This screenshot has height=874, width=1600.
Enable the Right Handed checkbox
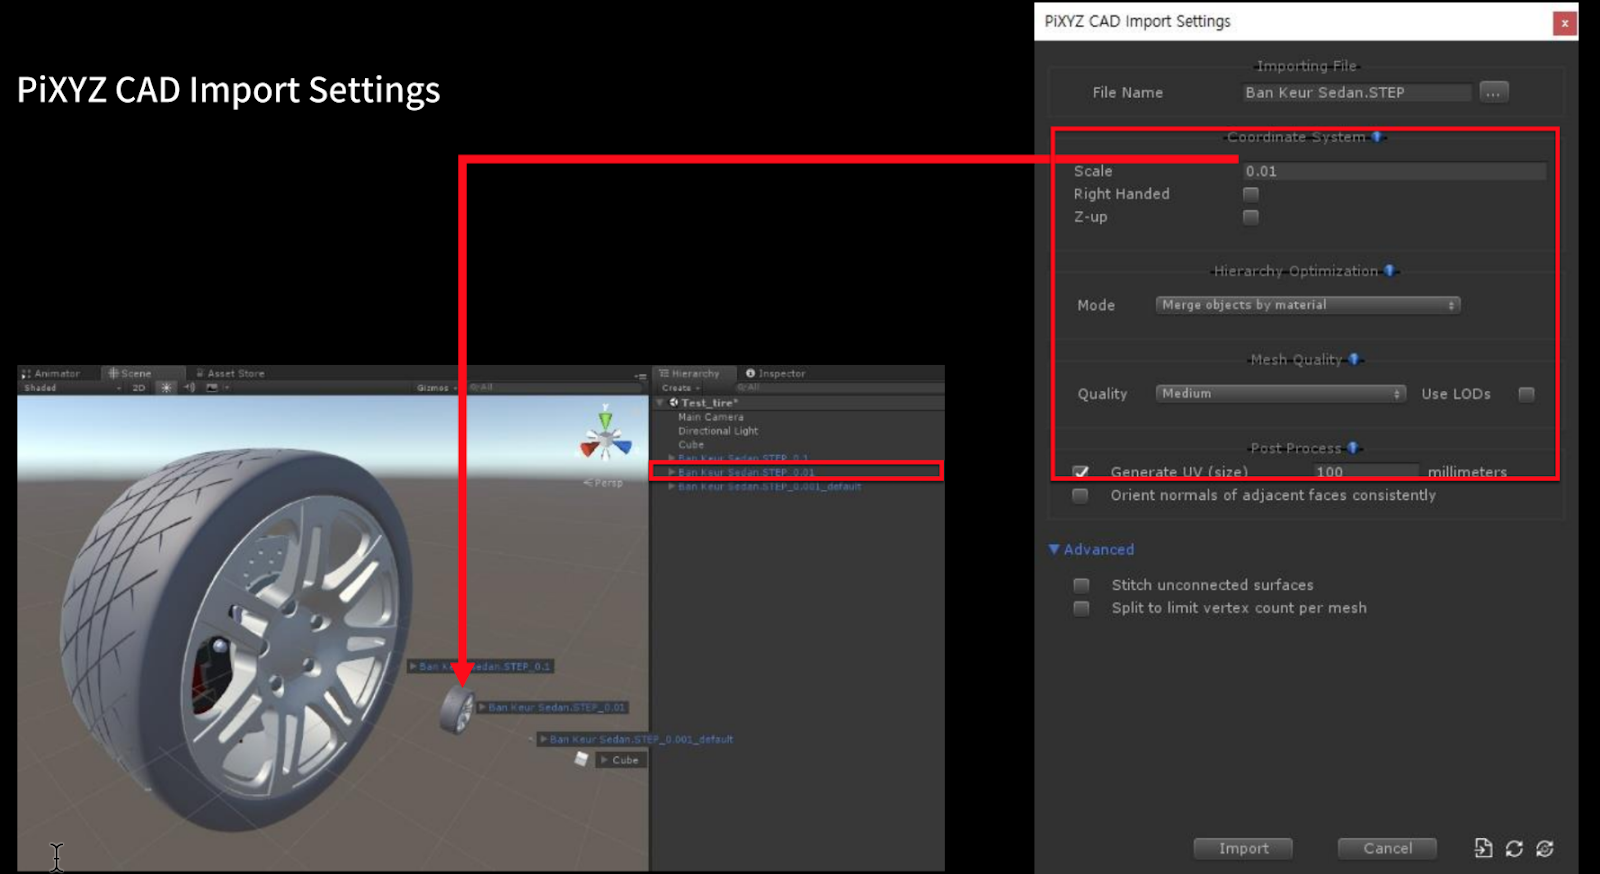point(1251,194)
